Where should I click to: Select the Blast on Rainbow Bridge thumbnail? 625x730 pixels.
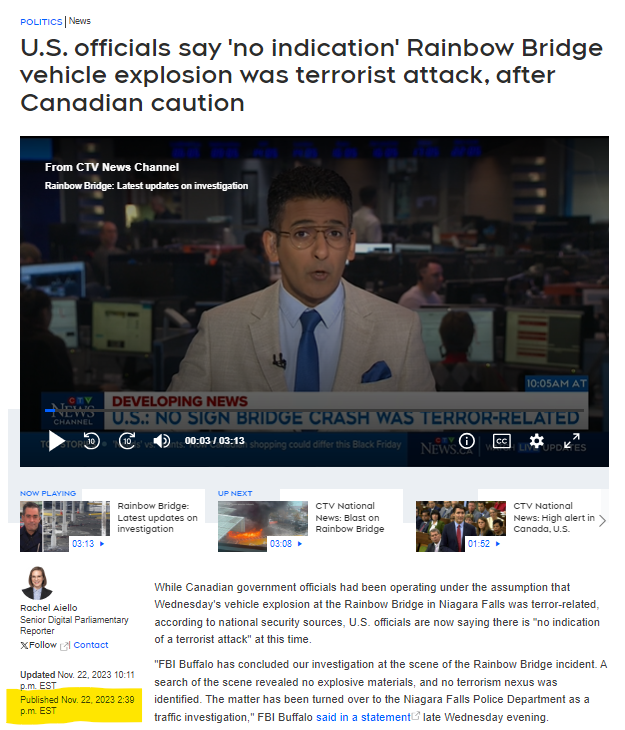(x=263, y=526)
